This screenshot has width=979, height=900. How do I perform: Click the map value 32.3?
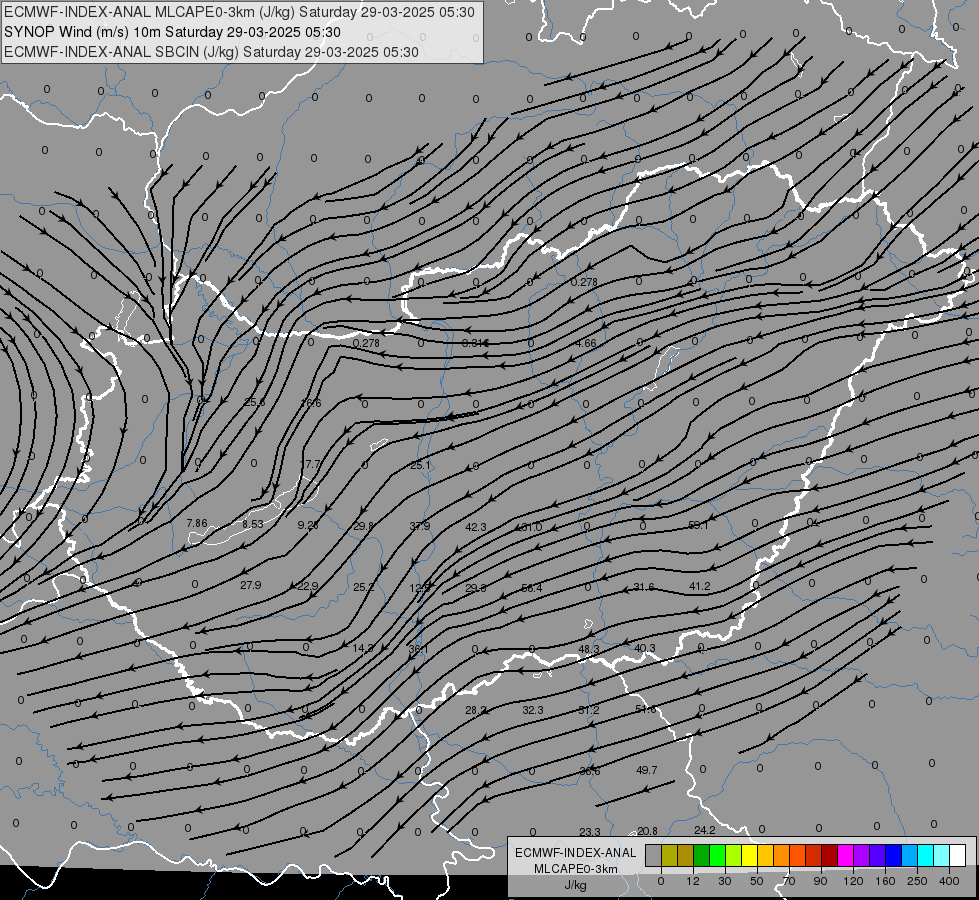tap(533, 710)
